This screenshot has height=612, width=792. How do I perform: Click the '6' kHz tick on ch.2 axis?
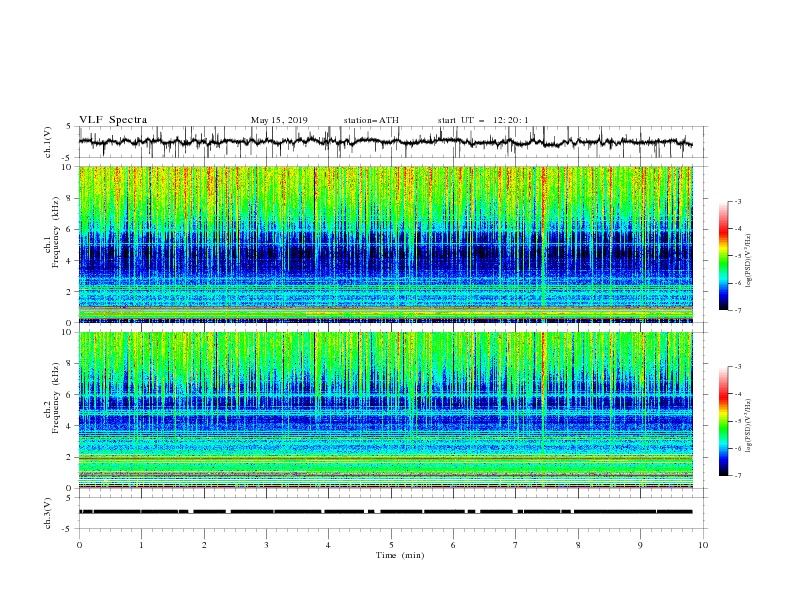(x=70, y=395)
